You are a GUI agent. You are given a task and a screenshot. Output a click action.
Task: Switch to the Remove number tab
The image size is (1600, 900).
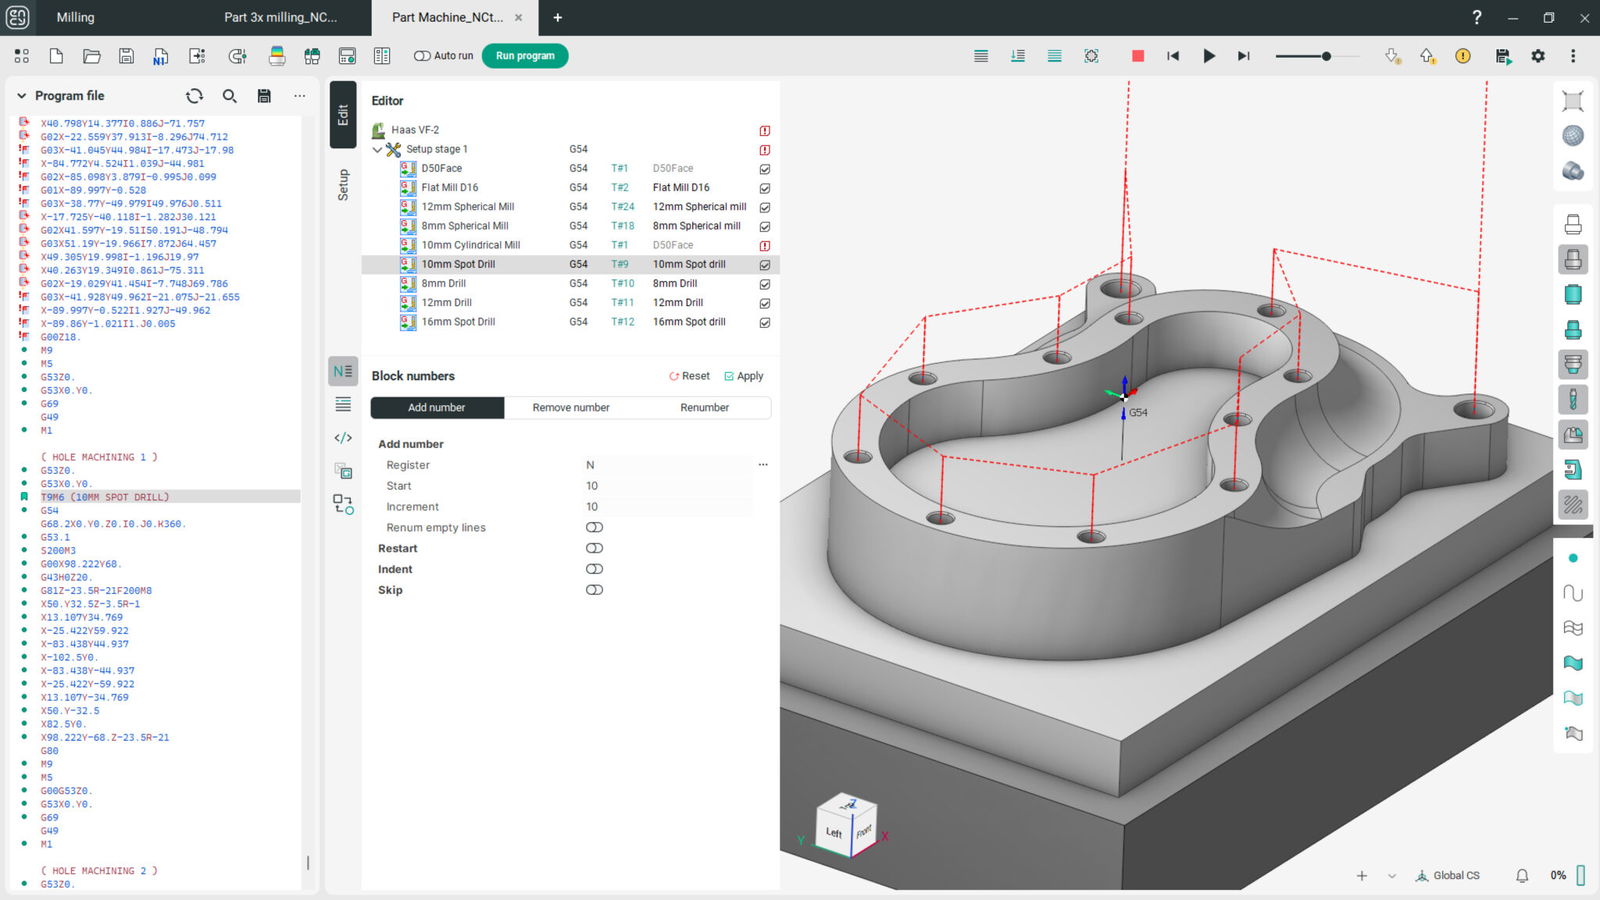pos(570,408)
